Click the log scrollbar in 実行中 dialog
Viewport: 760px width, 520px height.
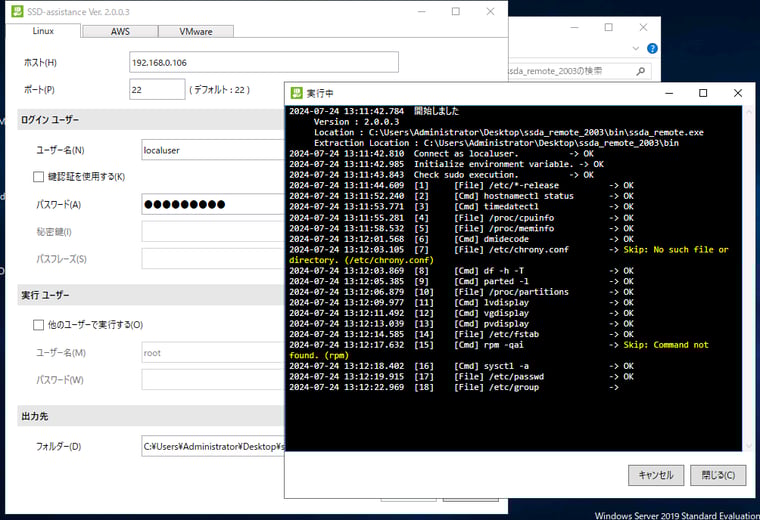click(x=750, y=279)
